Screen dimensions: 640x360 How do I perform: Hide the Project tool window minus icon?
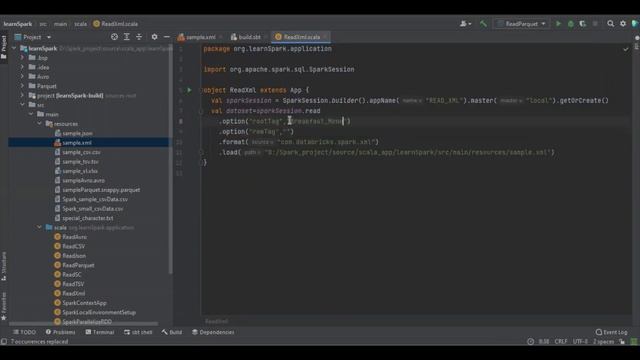(167, 37)
